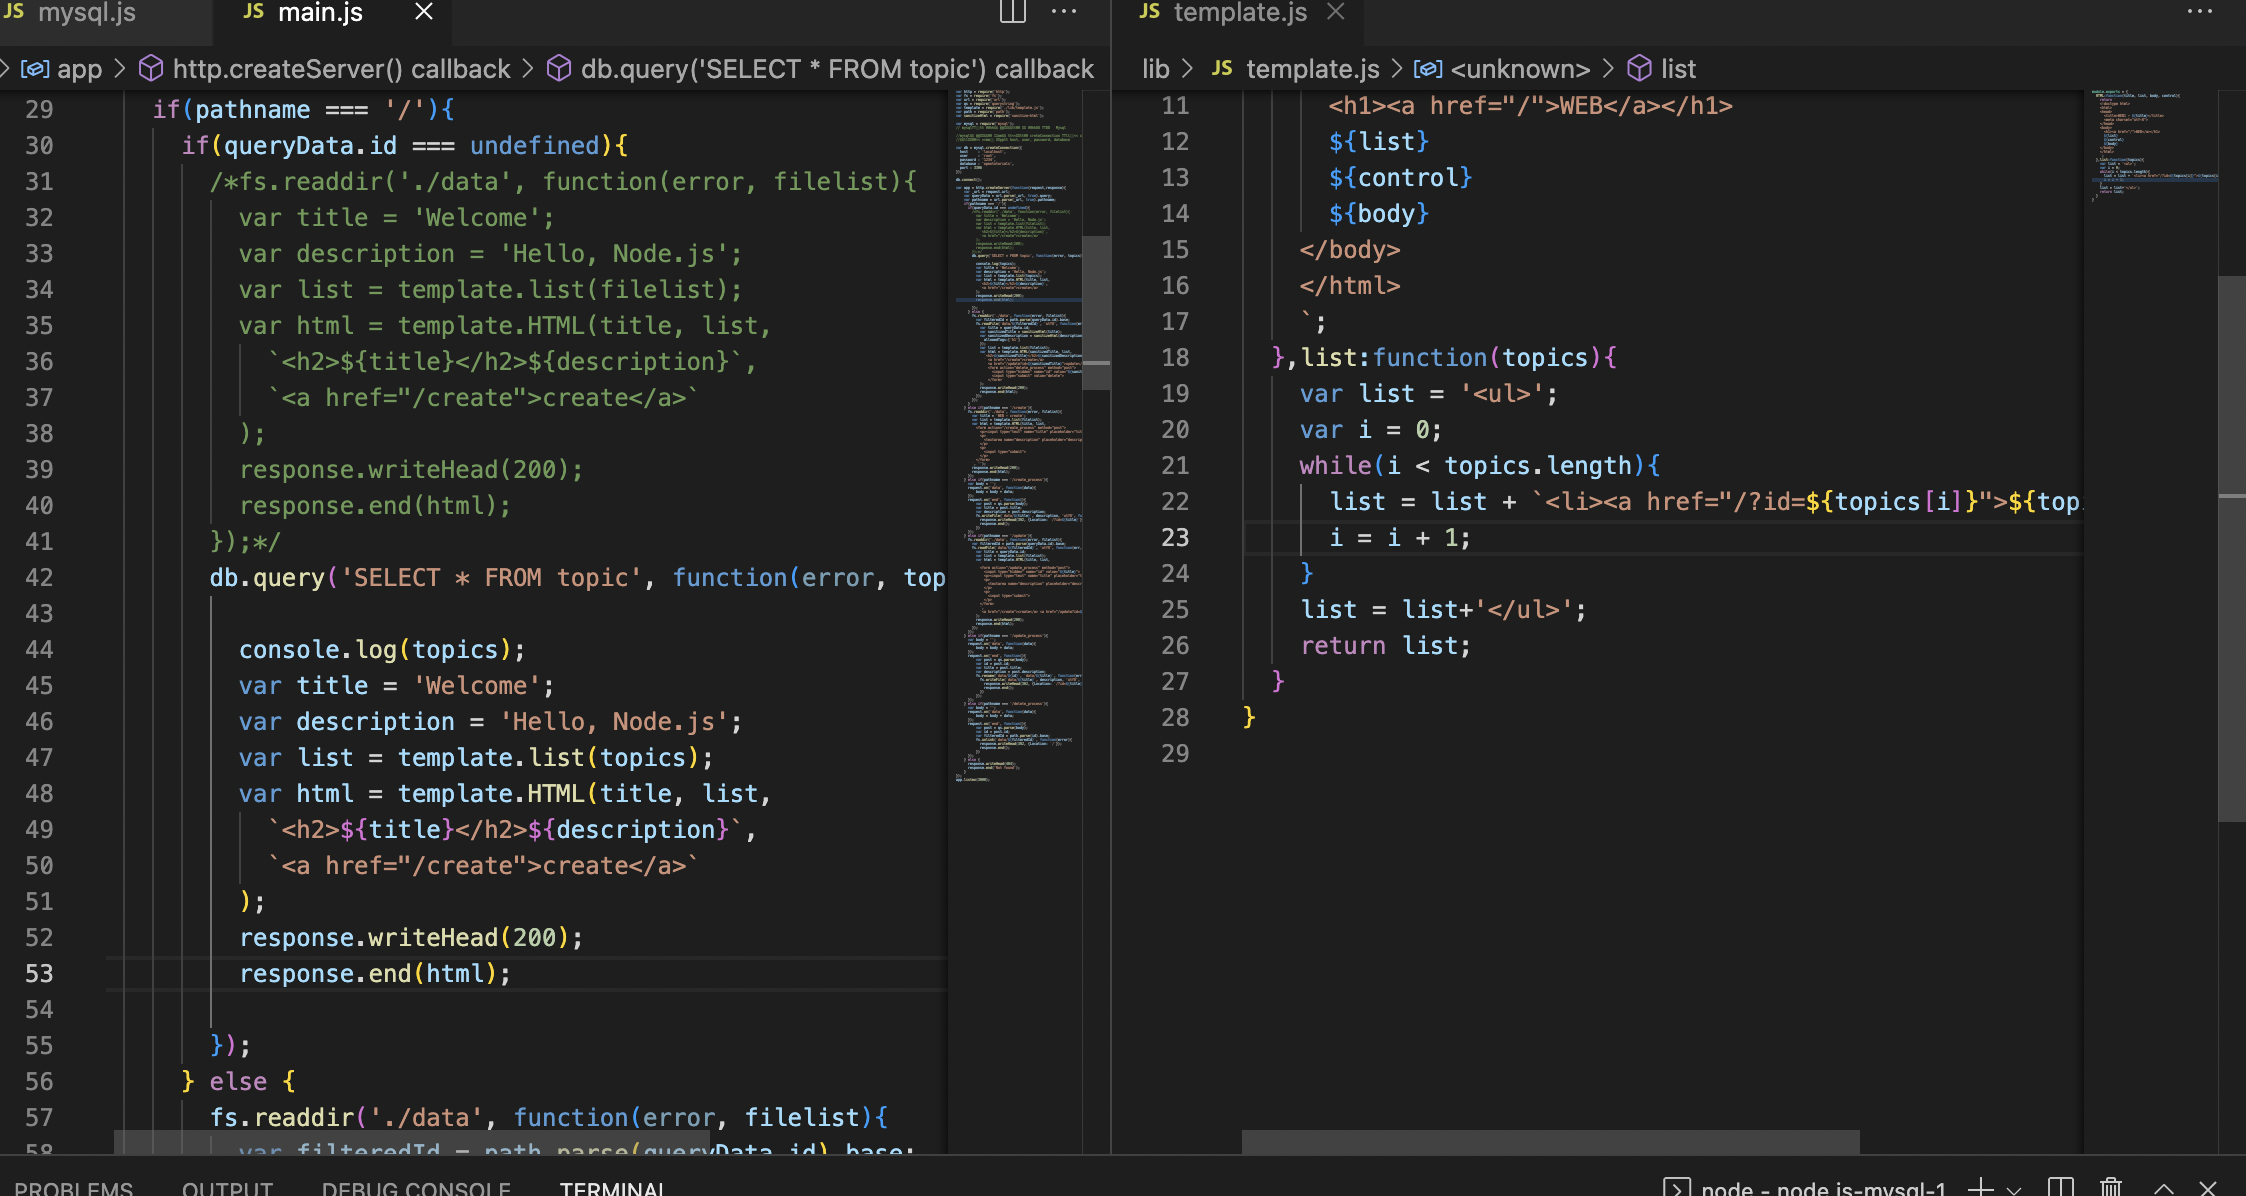
Task: Click line number 53 in main.js
Action: pyautogui.click(x=39, y=974)
